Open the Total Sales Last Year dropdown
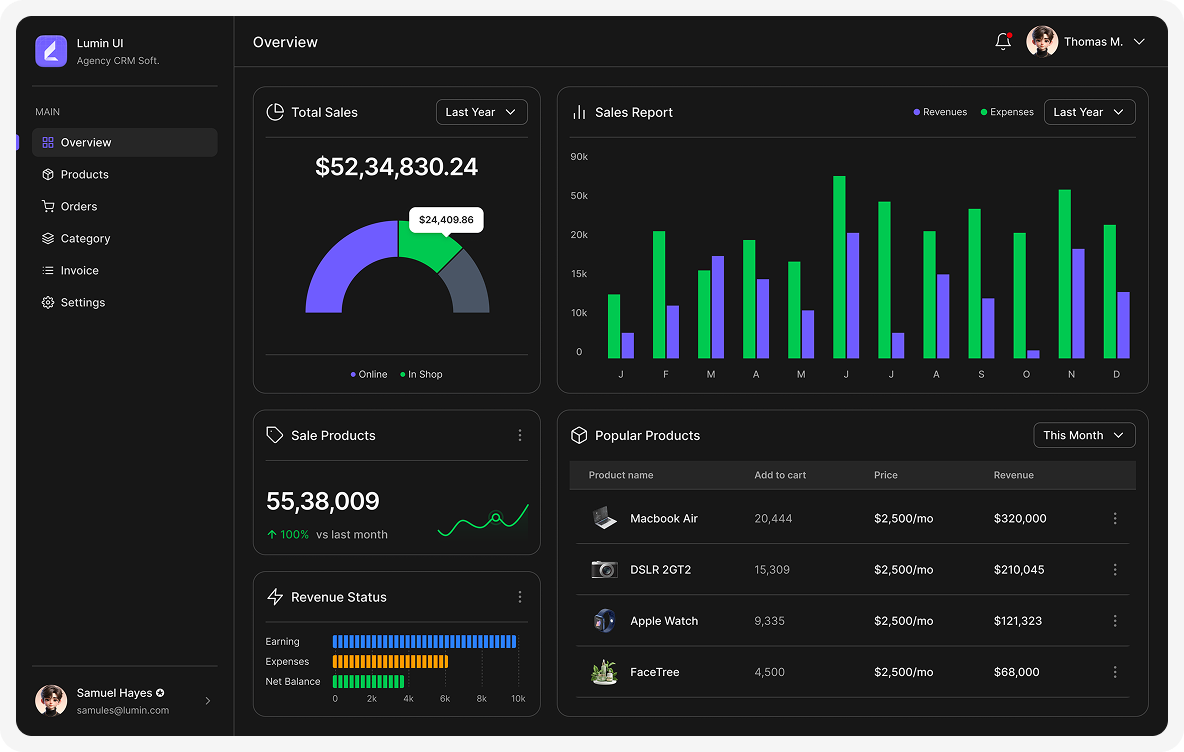Image resolution: width=1184 pixels, height=752 pixels. coord(481,112)
